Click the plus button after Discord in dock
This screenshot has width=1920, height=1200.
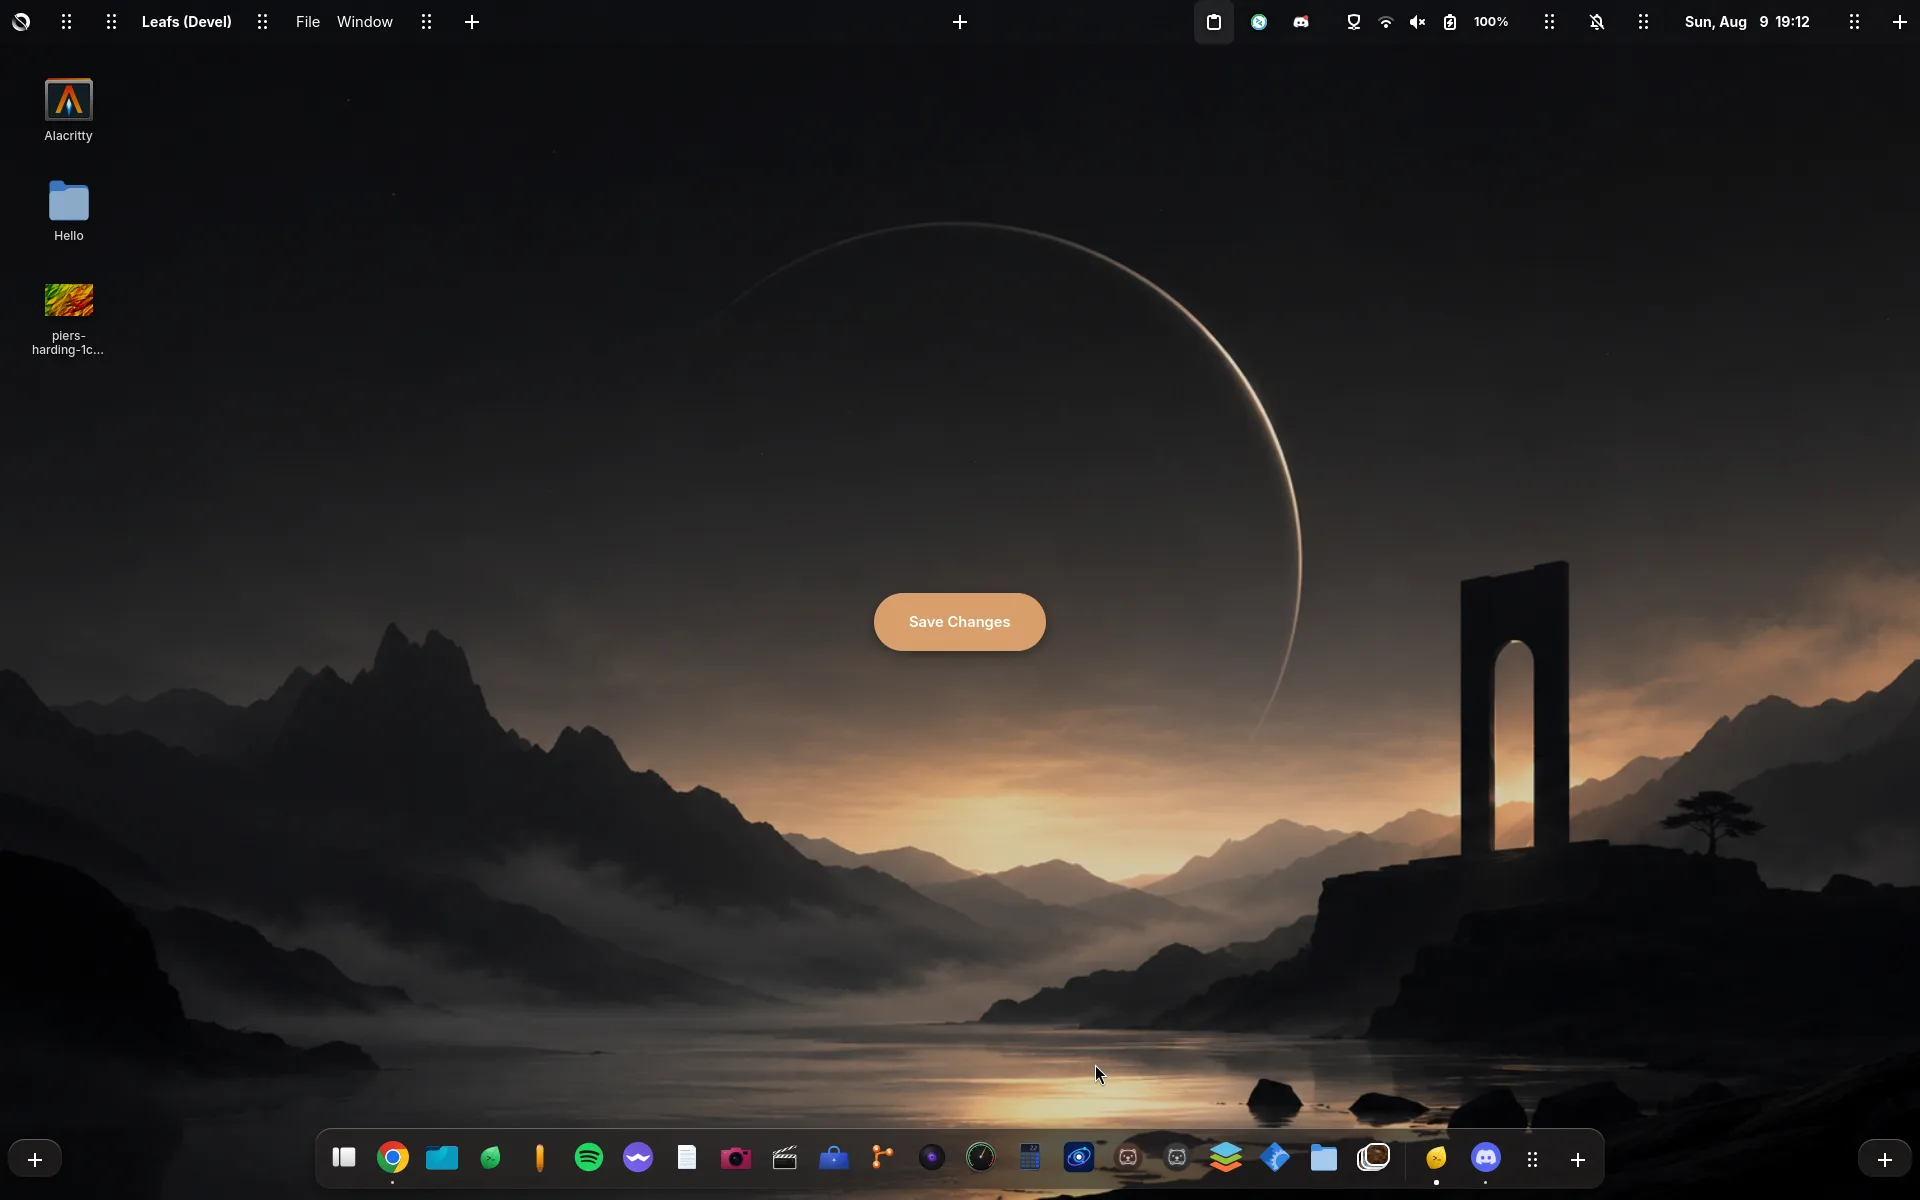pos(1578,1160)
